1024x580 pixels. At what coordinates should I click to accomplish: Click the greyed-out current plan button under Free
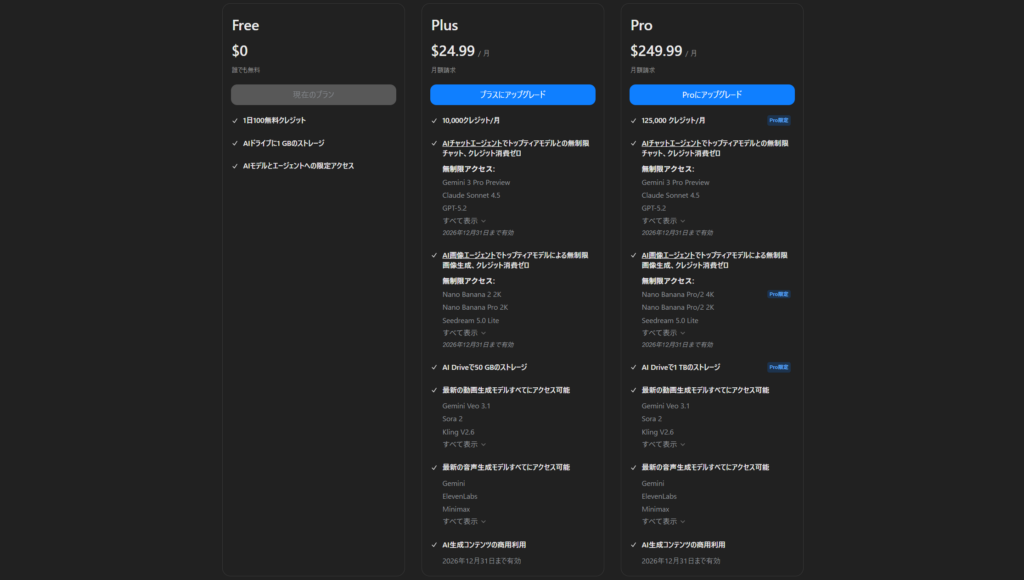click(313, 95)
